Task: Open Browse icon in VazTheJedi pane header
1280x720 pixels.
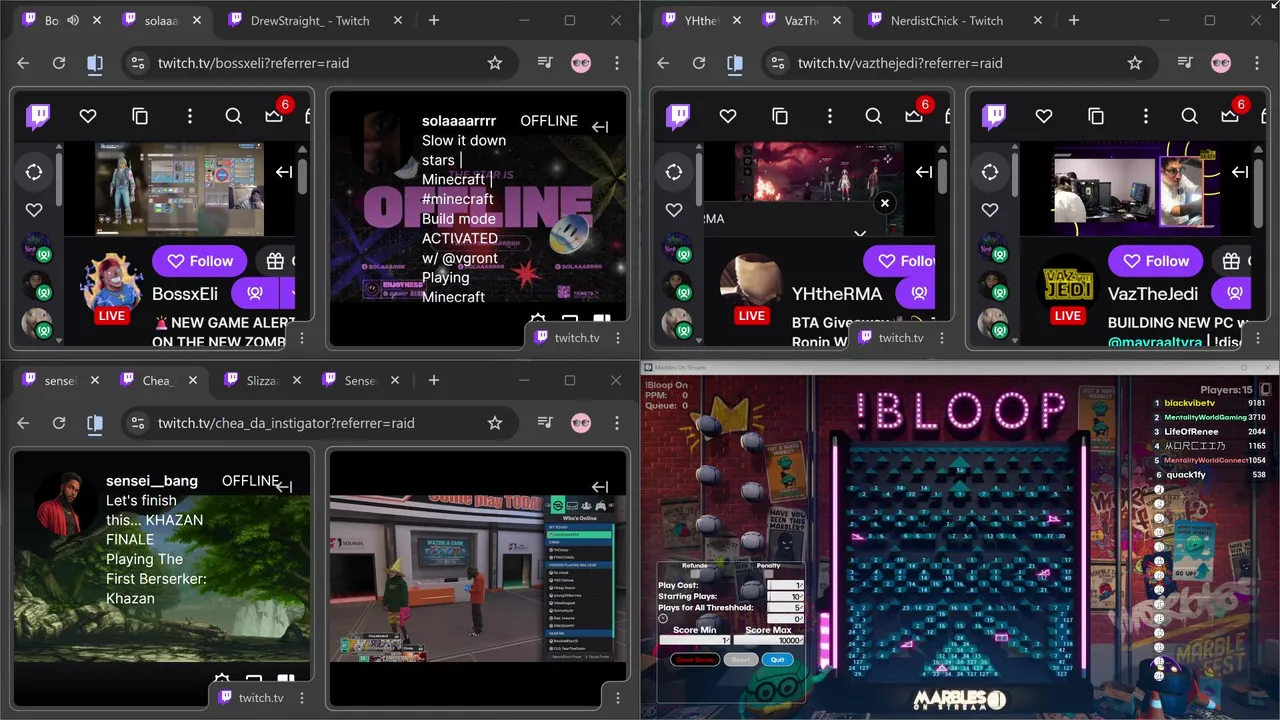Action: click(1096, 117)
